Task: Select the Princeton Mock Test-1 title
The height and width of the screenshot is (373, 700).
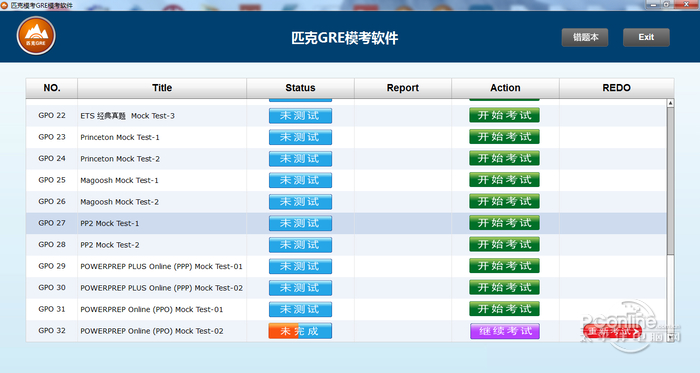Action: pos(120,137)
